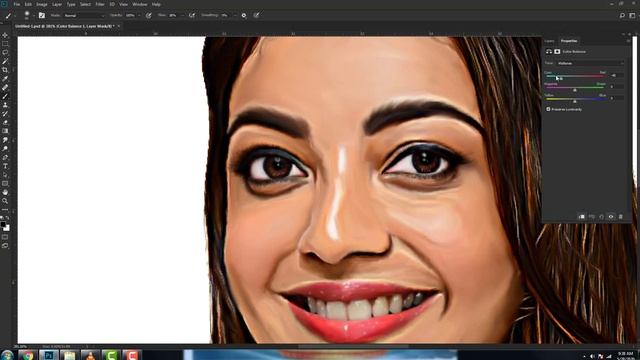The image size is (640, 360).
Task: Select the Rectangle shape tool
Action: (x=5, y=183)
